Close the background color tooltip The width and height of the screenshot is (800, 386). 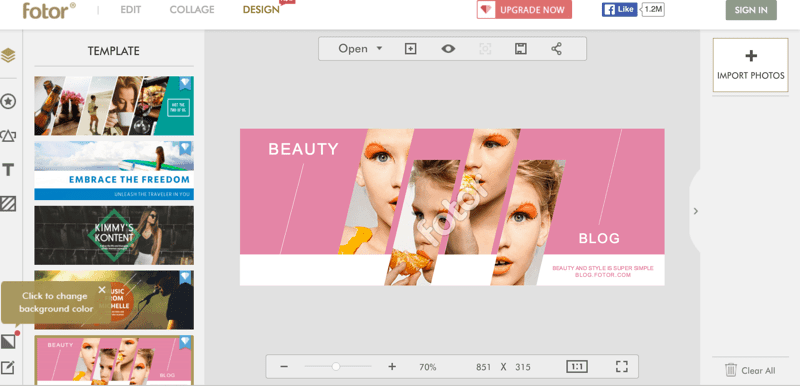[x=102, y=290]
